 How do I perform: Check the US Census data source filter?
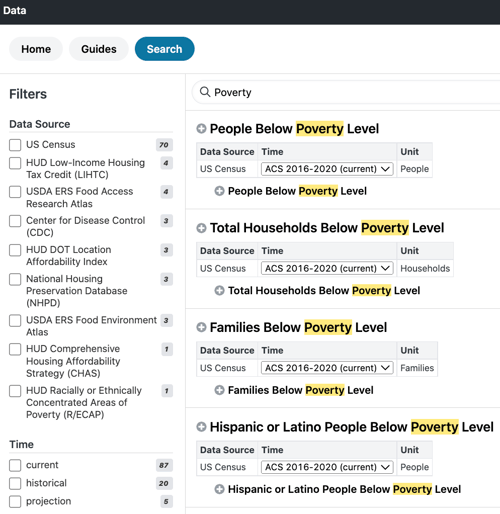pos(15,145)
